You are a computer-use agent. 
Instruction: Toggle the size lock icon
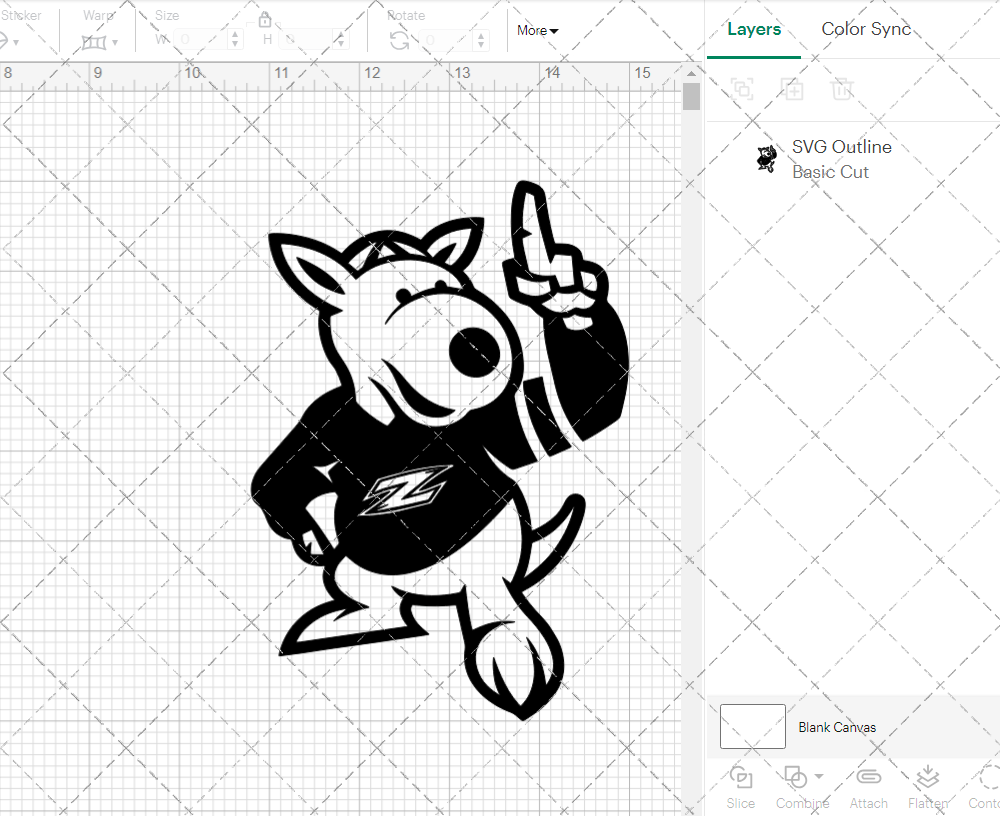(265, 20)
